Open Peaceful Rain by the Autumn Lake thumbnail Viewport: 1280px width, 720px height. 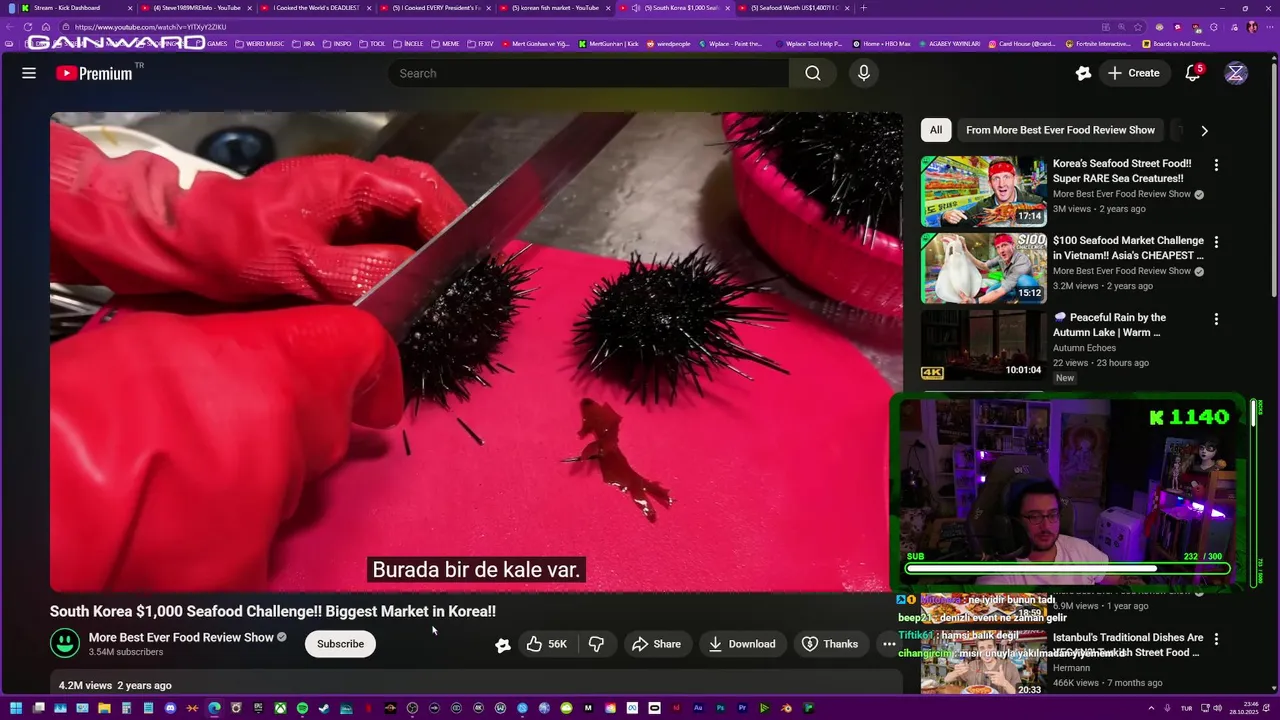984,345
